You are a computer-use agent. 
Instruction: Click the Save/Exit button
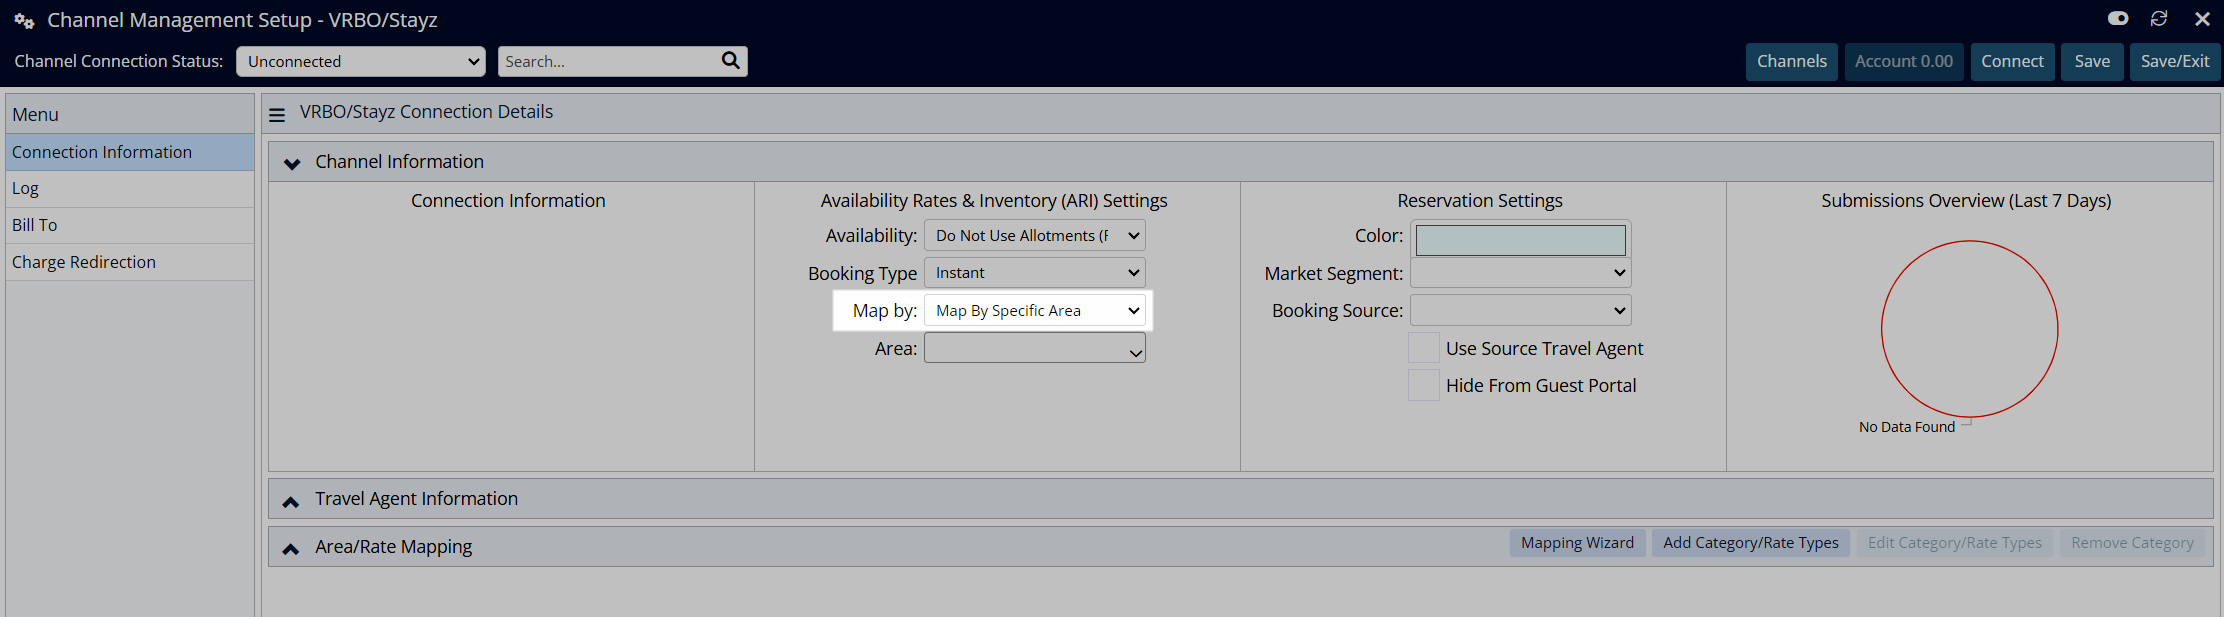point(2175,61)
